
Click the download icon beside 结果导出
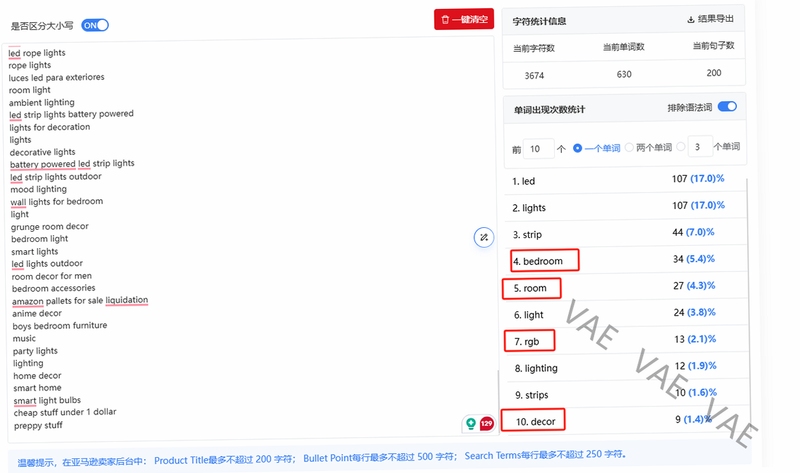pos(691,19)
